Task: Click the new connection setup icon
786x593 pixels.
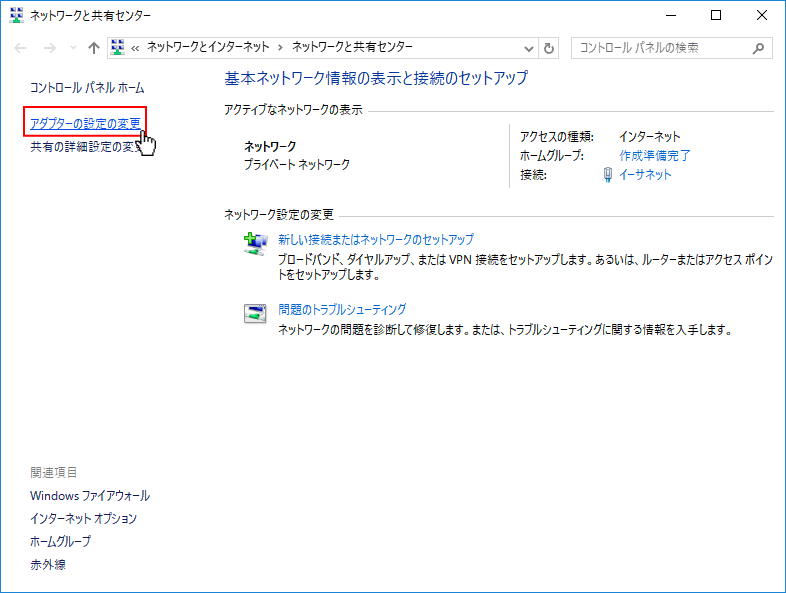Action: click(255, 244)
